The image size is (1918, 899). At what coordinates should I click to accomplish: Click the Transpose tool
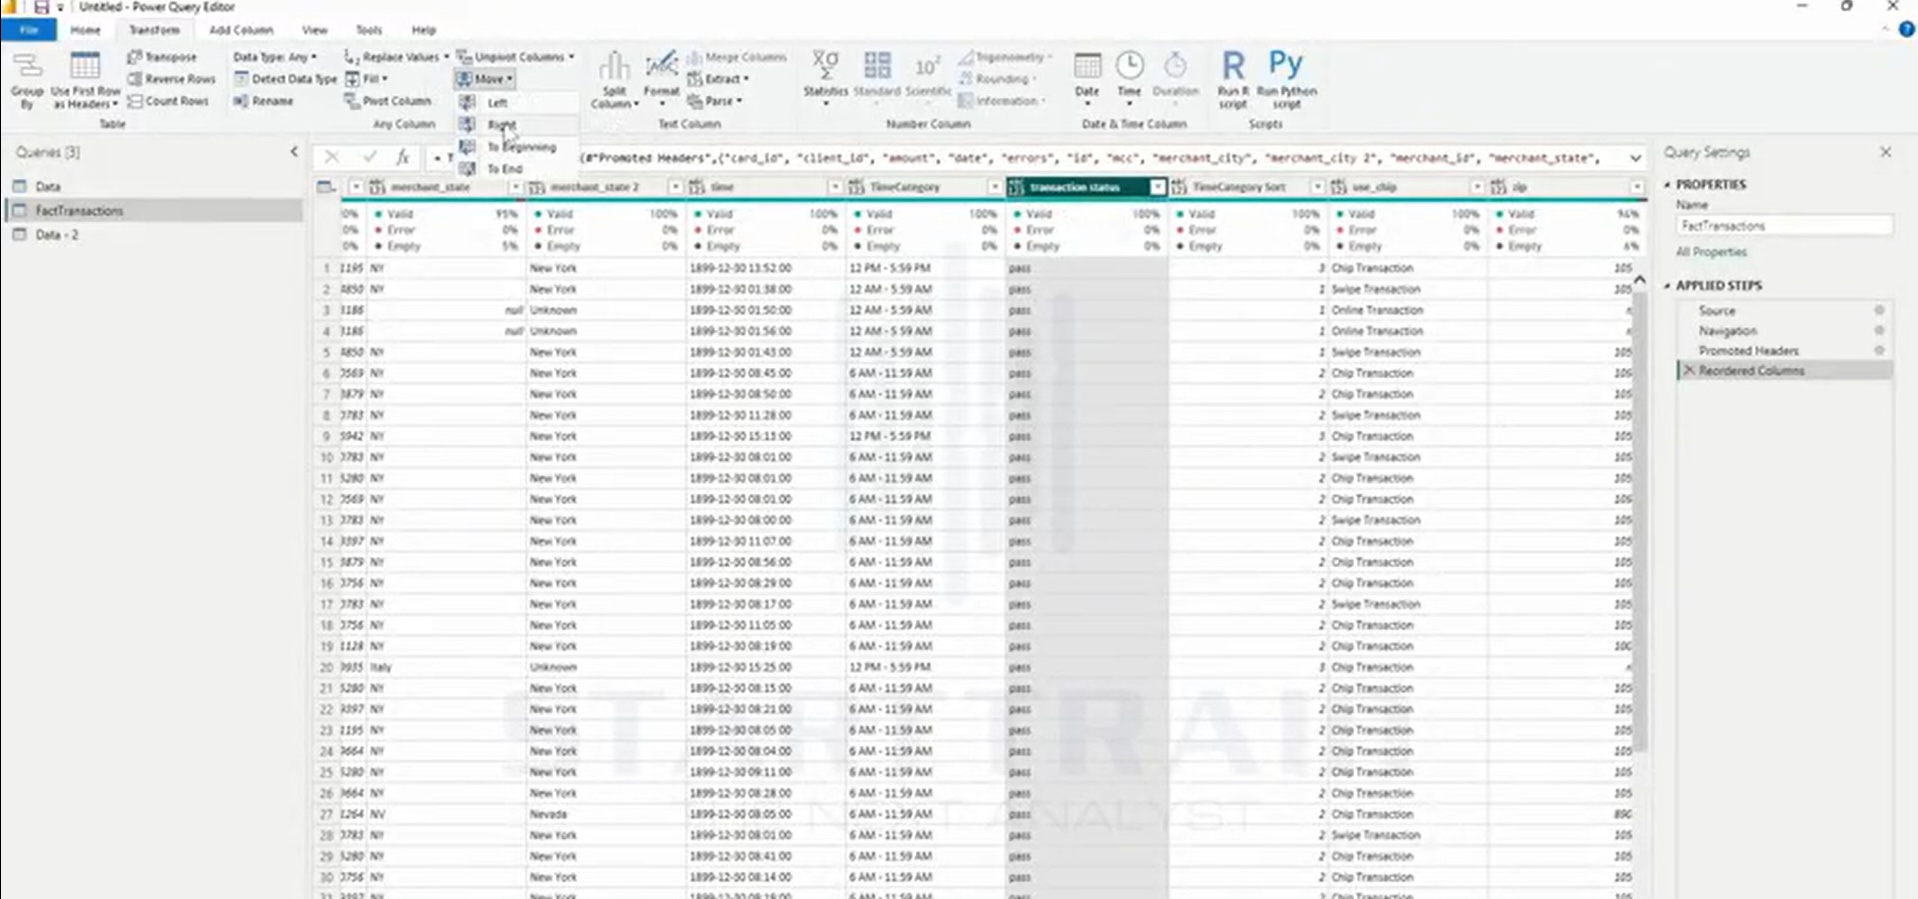tap(162, 57)
